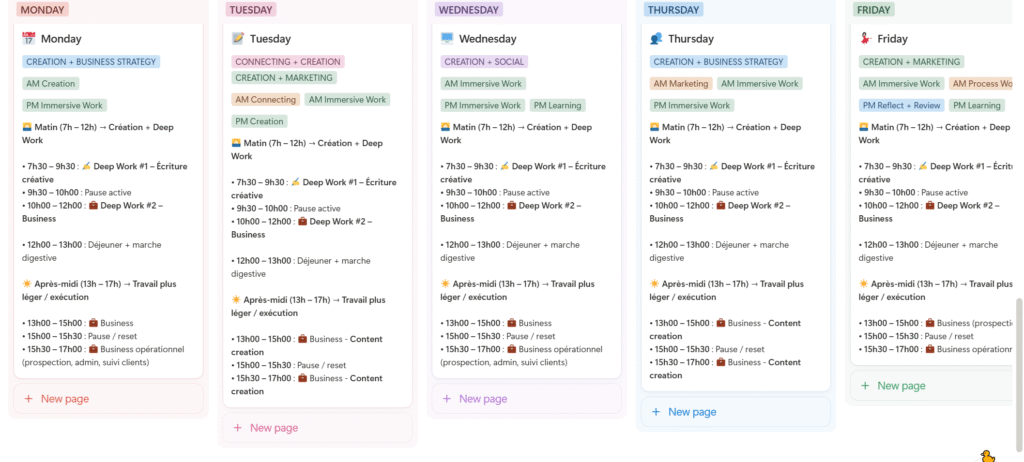Screen dimensions: 1024x462
Task: Click the PM Reflect + Review tag
Action: 901,105
